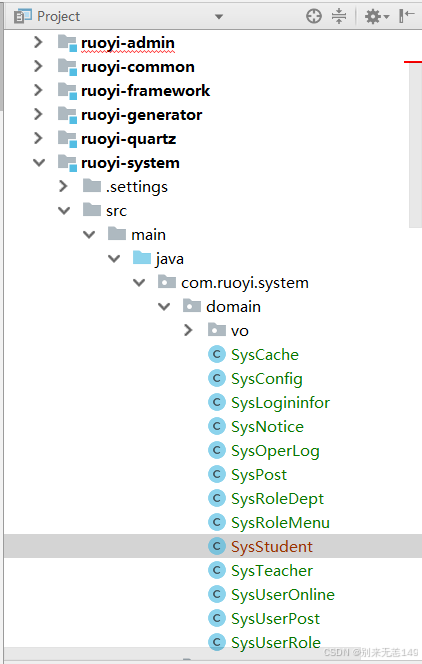
Task: Select the SysUserPost class
Action: 275,619
